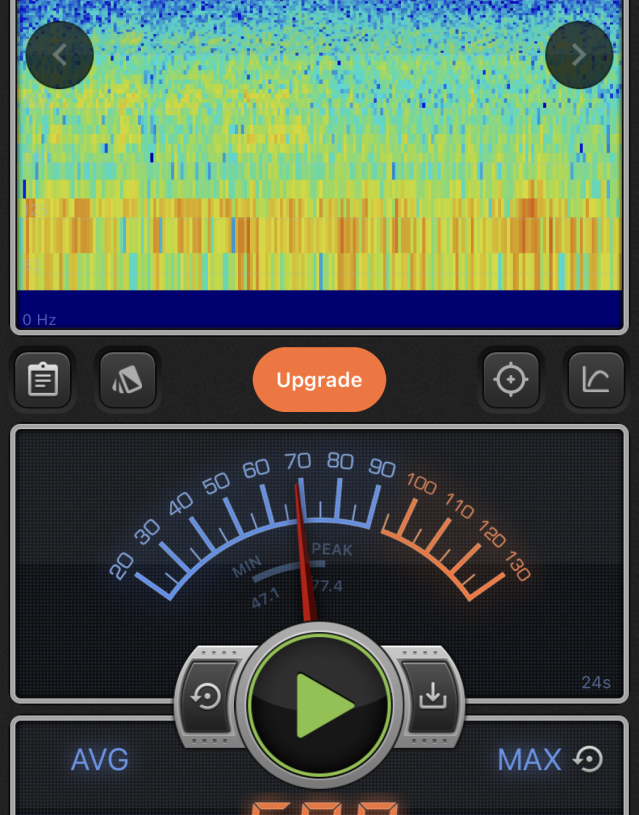Reset the MAX value with circular arrow
Viewport: 639px width, 815px height.
pos(588,760)
